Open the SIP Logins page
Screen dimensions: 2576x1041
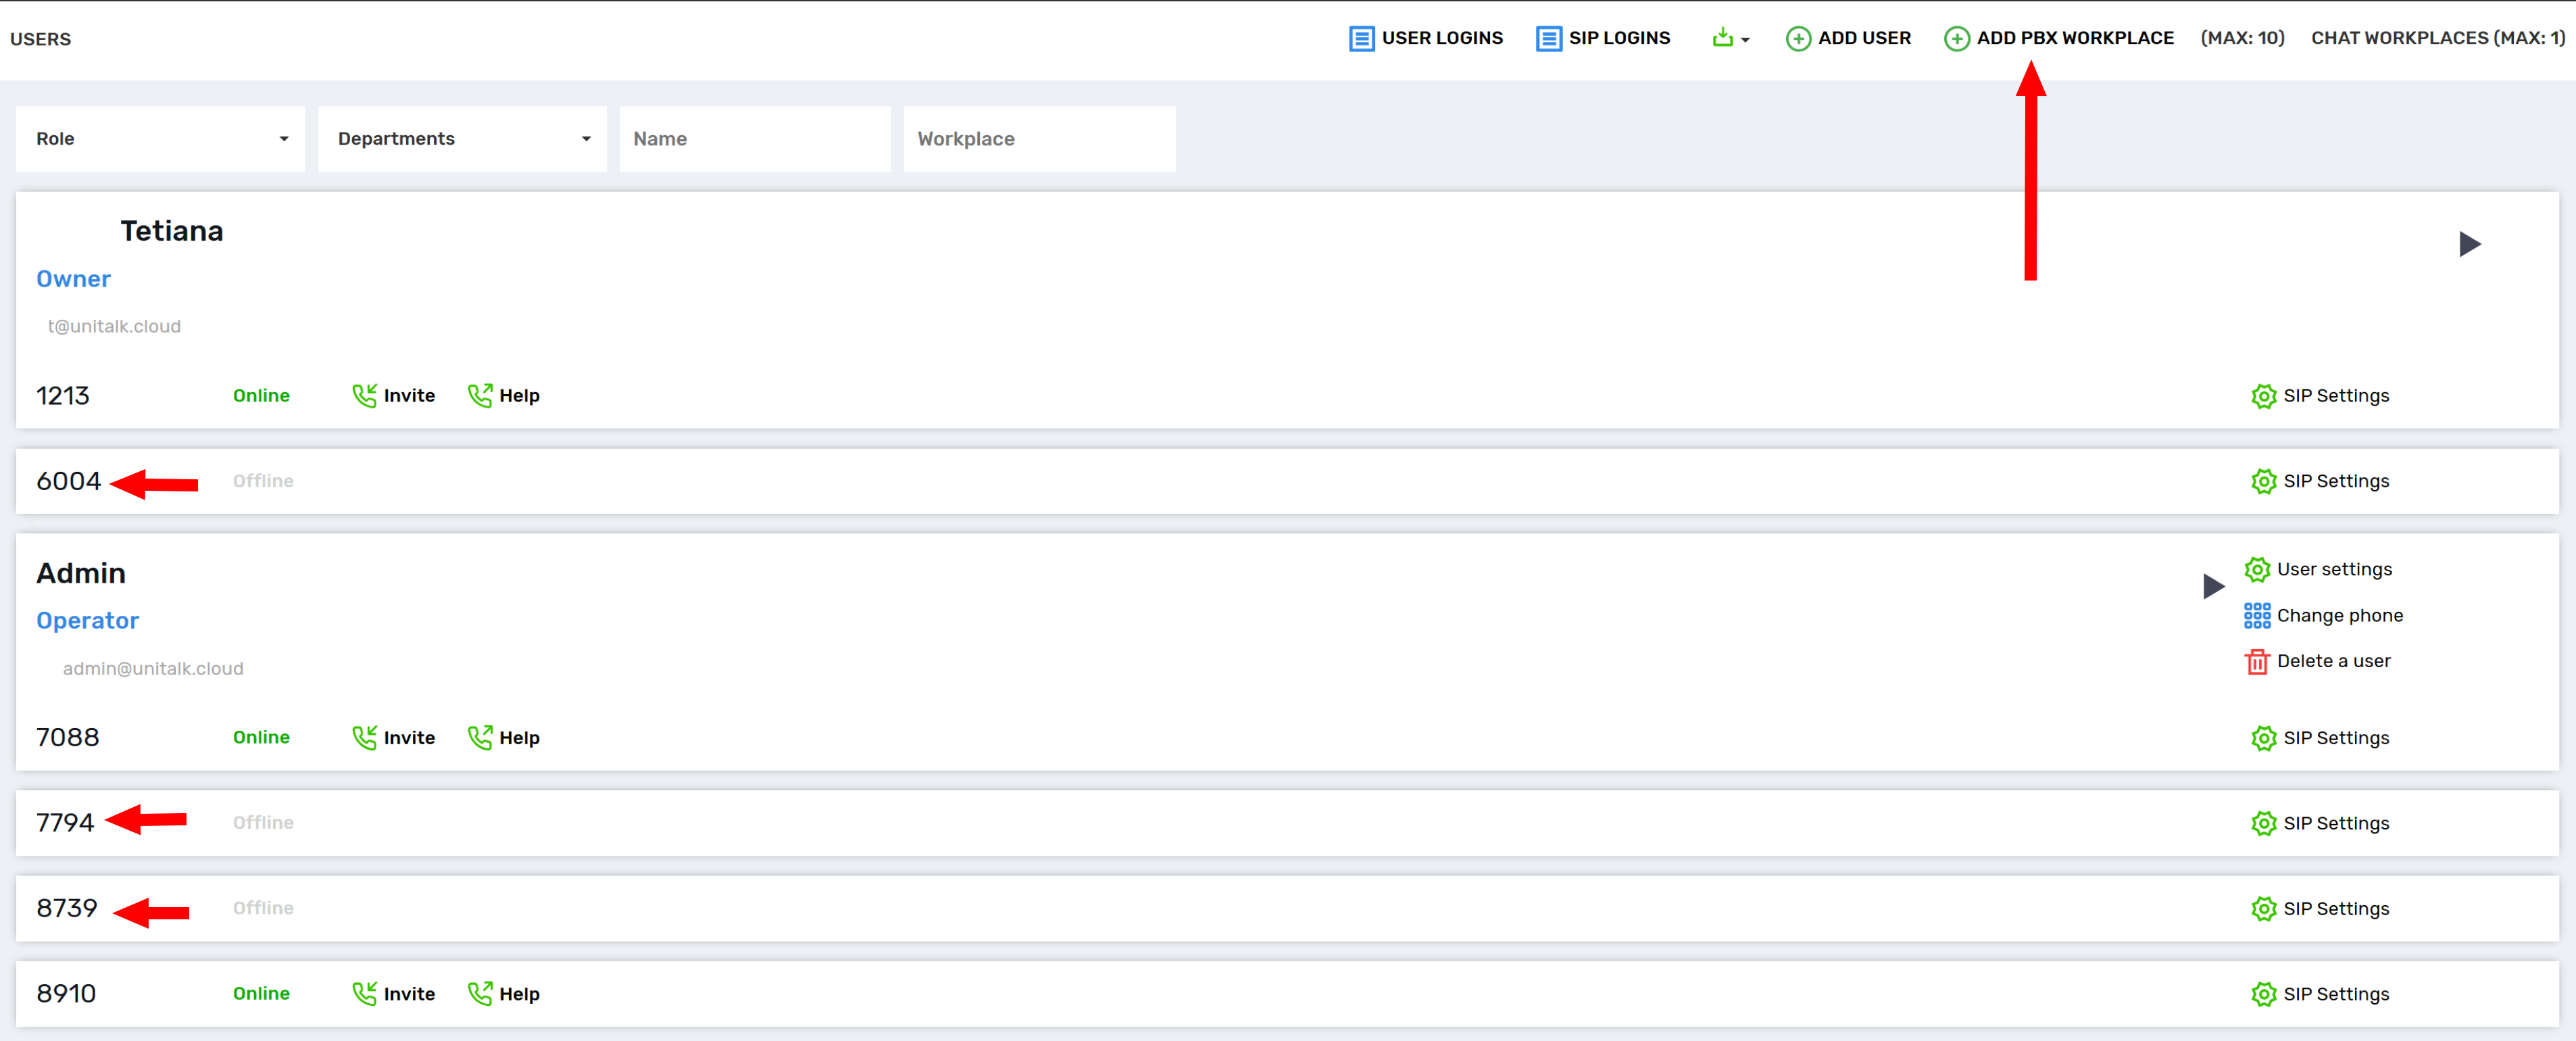click(1603, 38)
